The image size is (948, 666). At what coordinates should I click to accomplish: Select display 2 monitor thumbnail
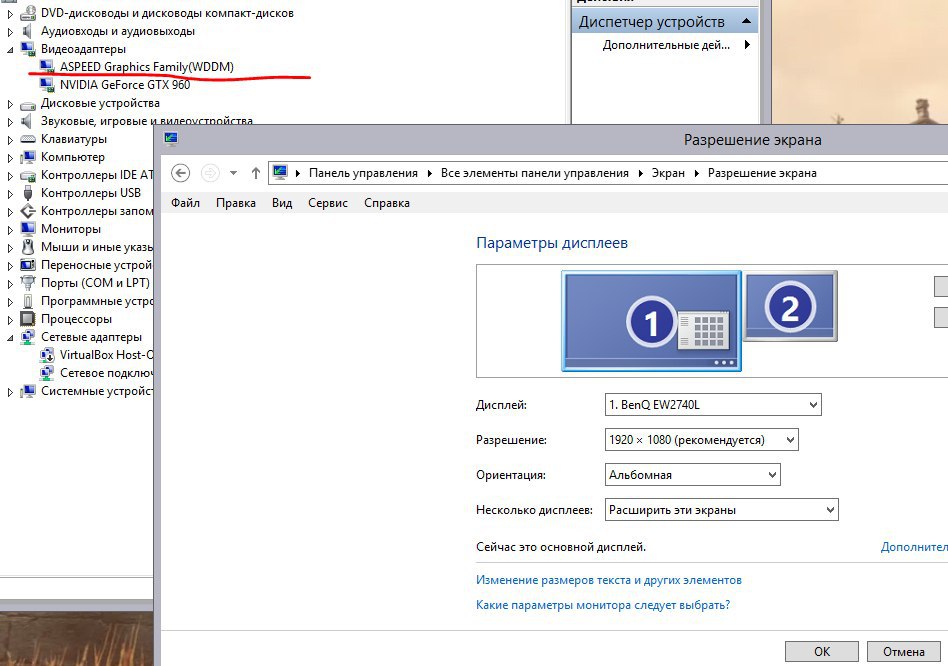[790, 306]
